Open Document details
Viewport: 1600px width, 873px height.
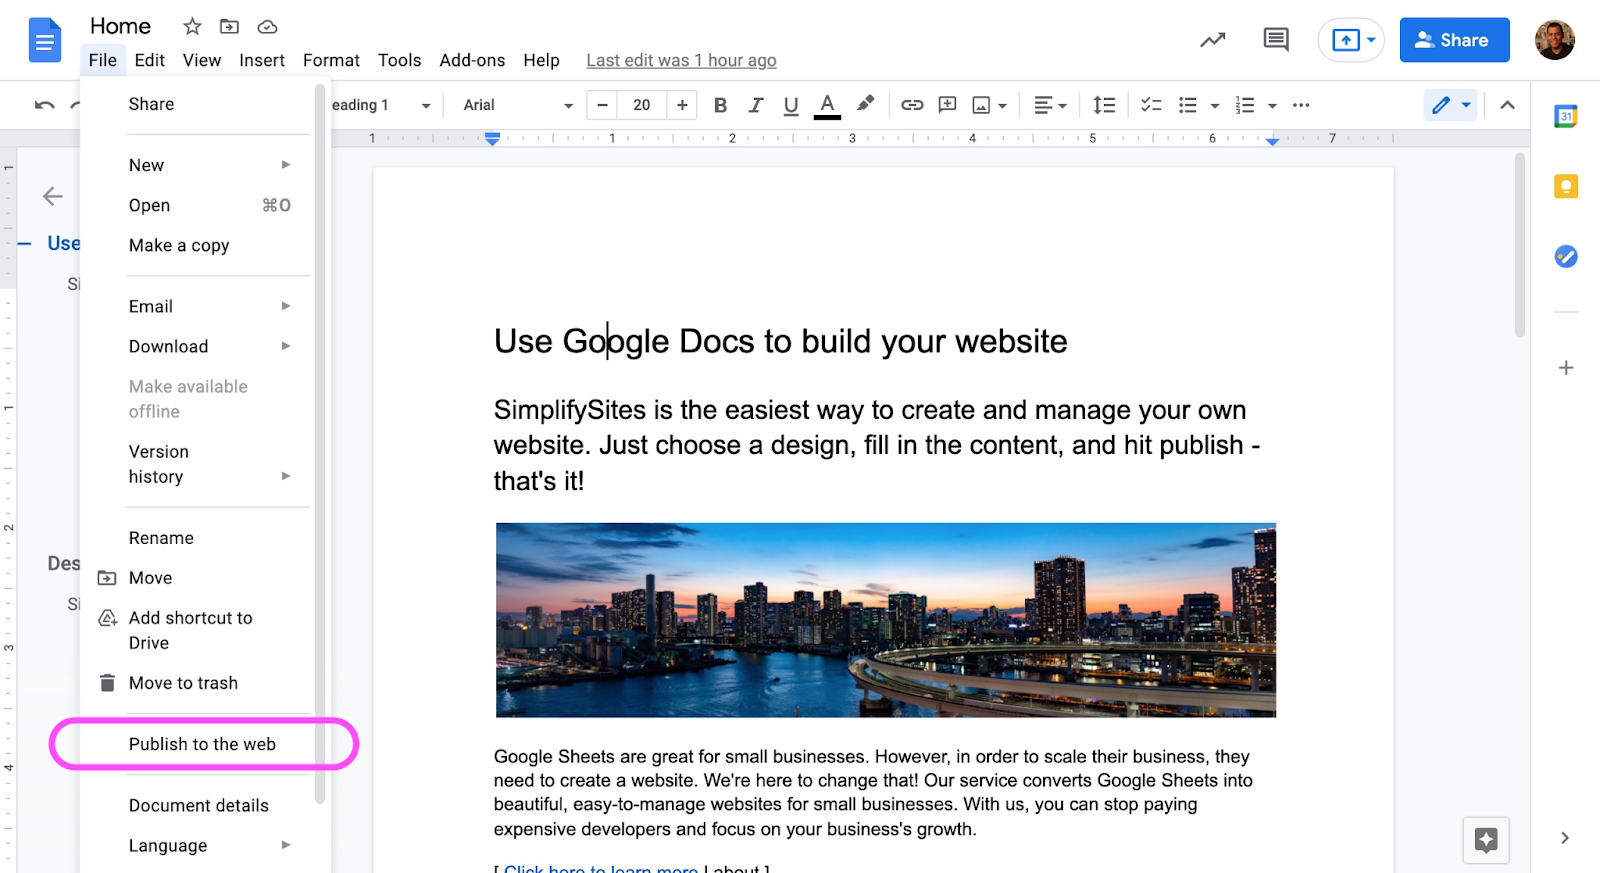coord(198,805)
